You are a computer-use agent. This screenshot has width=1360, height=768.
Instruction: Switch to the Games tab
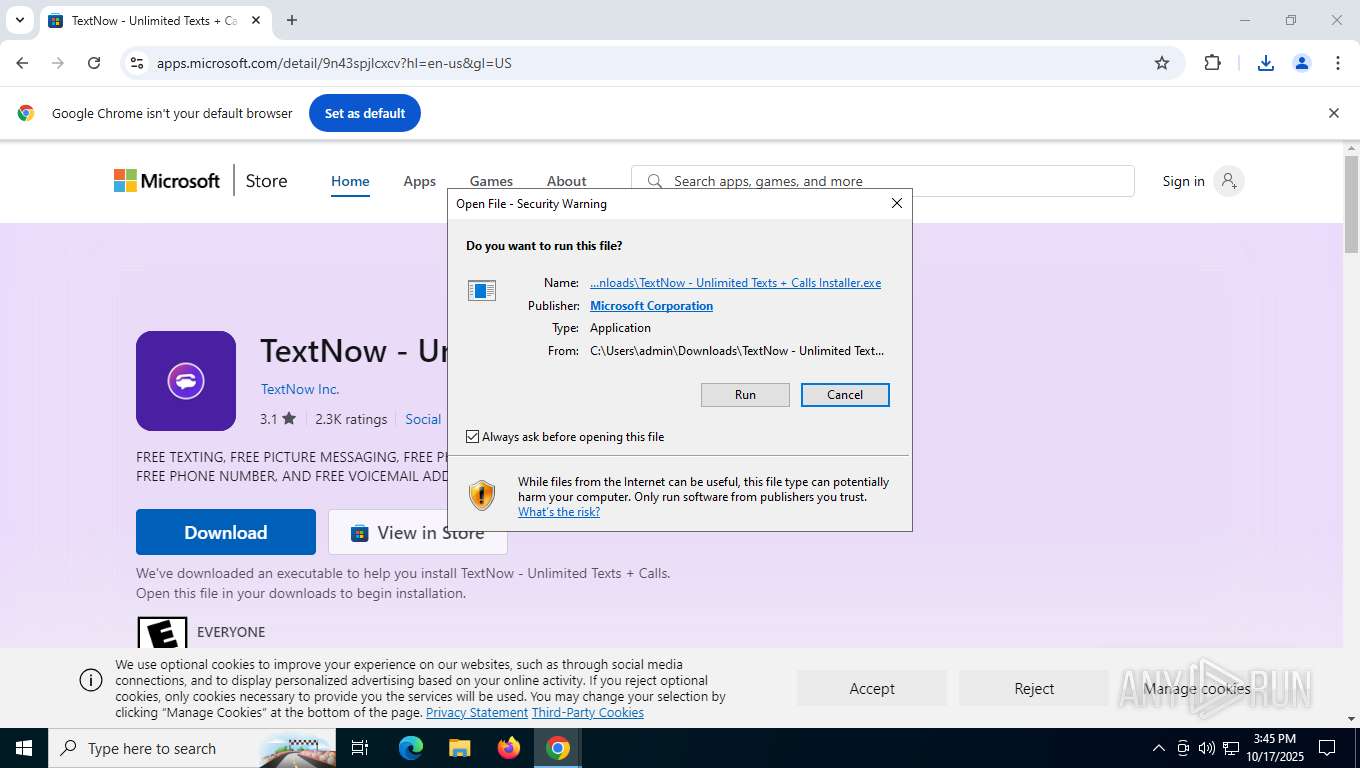click(491, 181)
